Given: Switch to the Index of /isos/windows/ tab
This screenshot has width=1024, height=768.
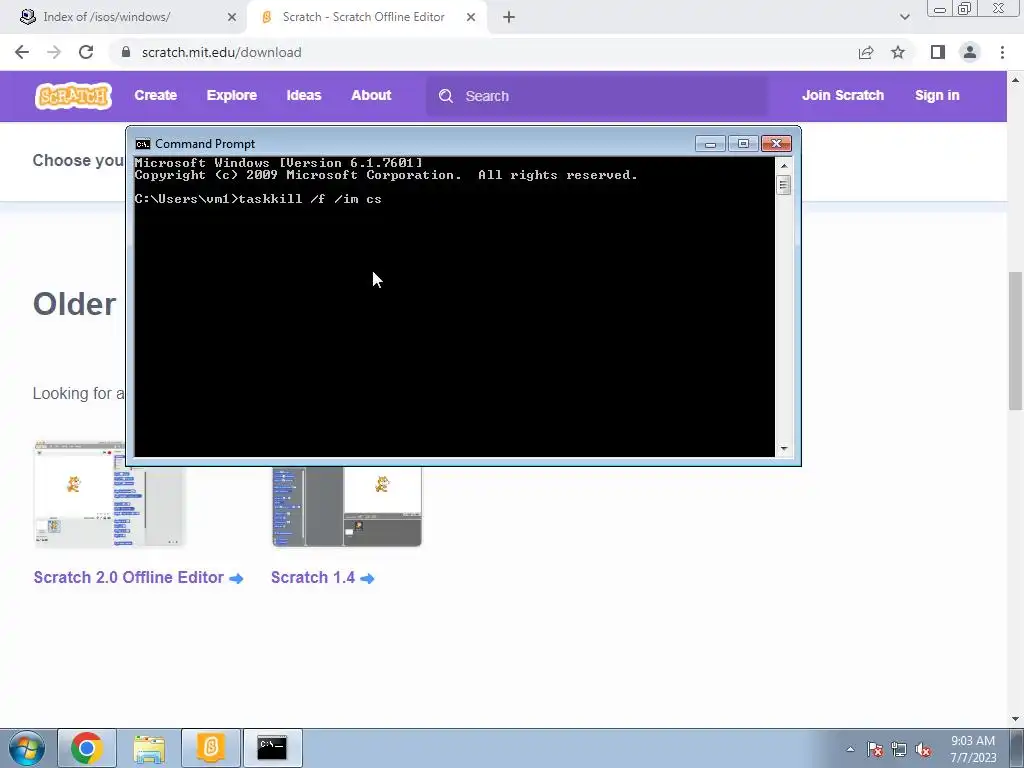Looking at the screenshot, I should point(124,17).
